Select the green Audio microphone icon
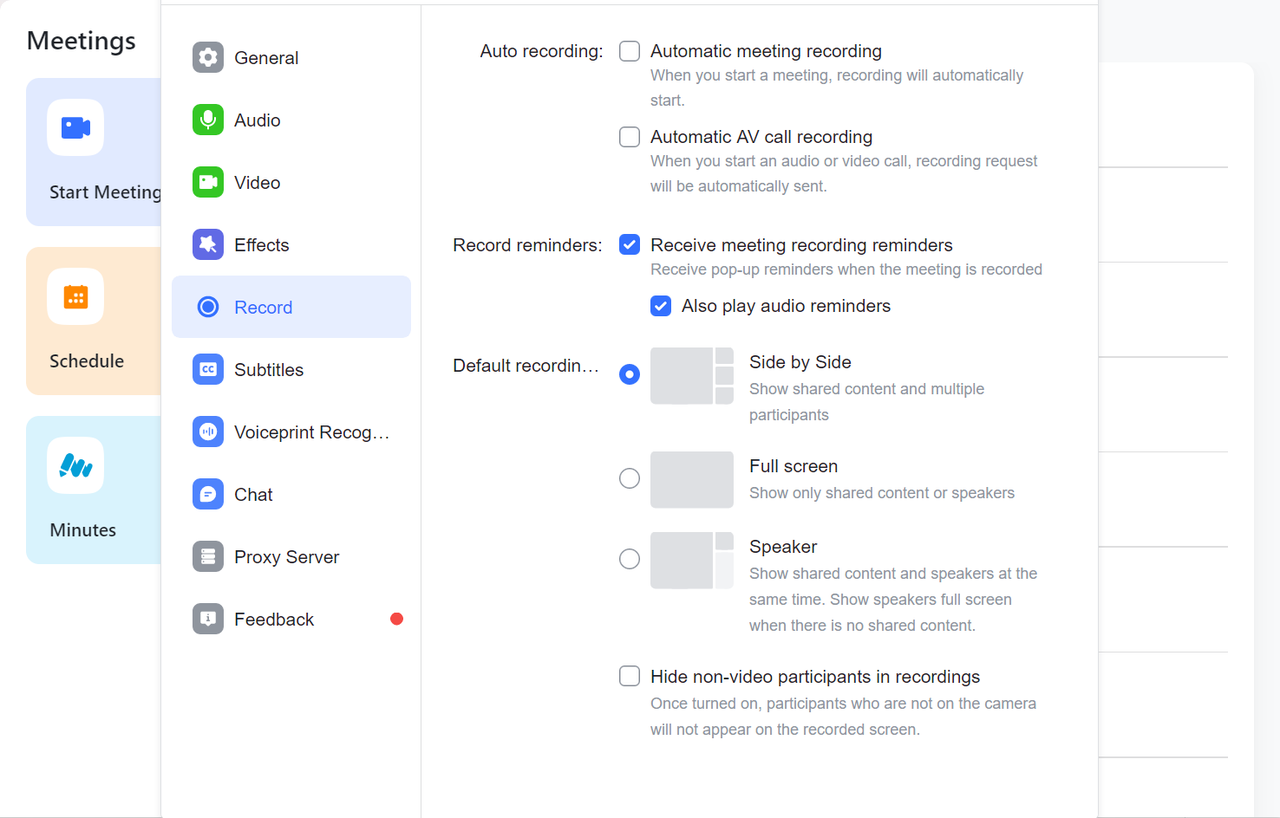The height and width of the screenshot is (818, 1280). click(208, 120)
